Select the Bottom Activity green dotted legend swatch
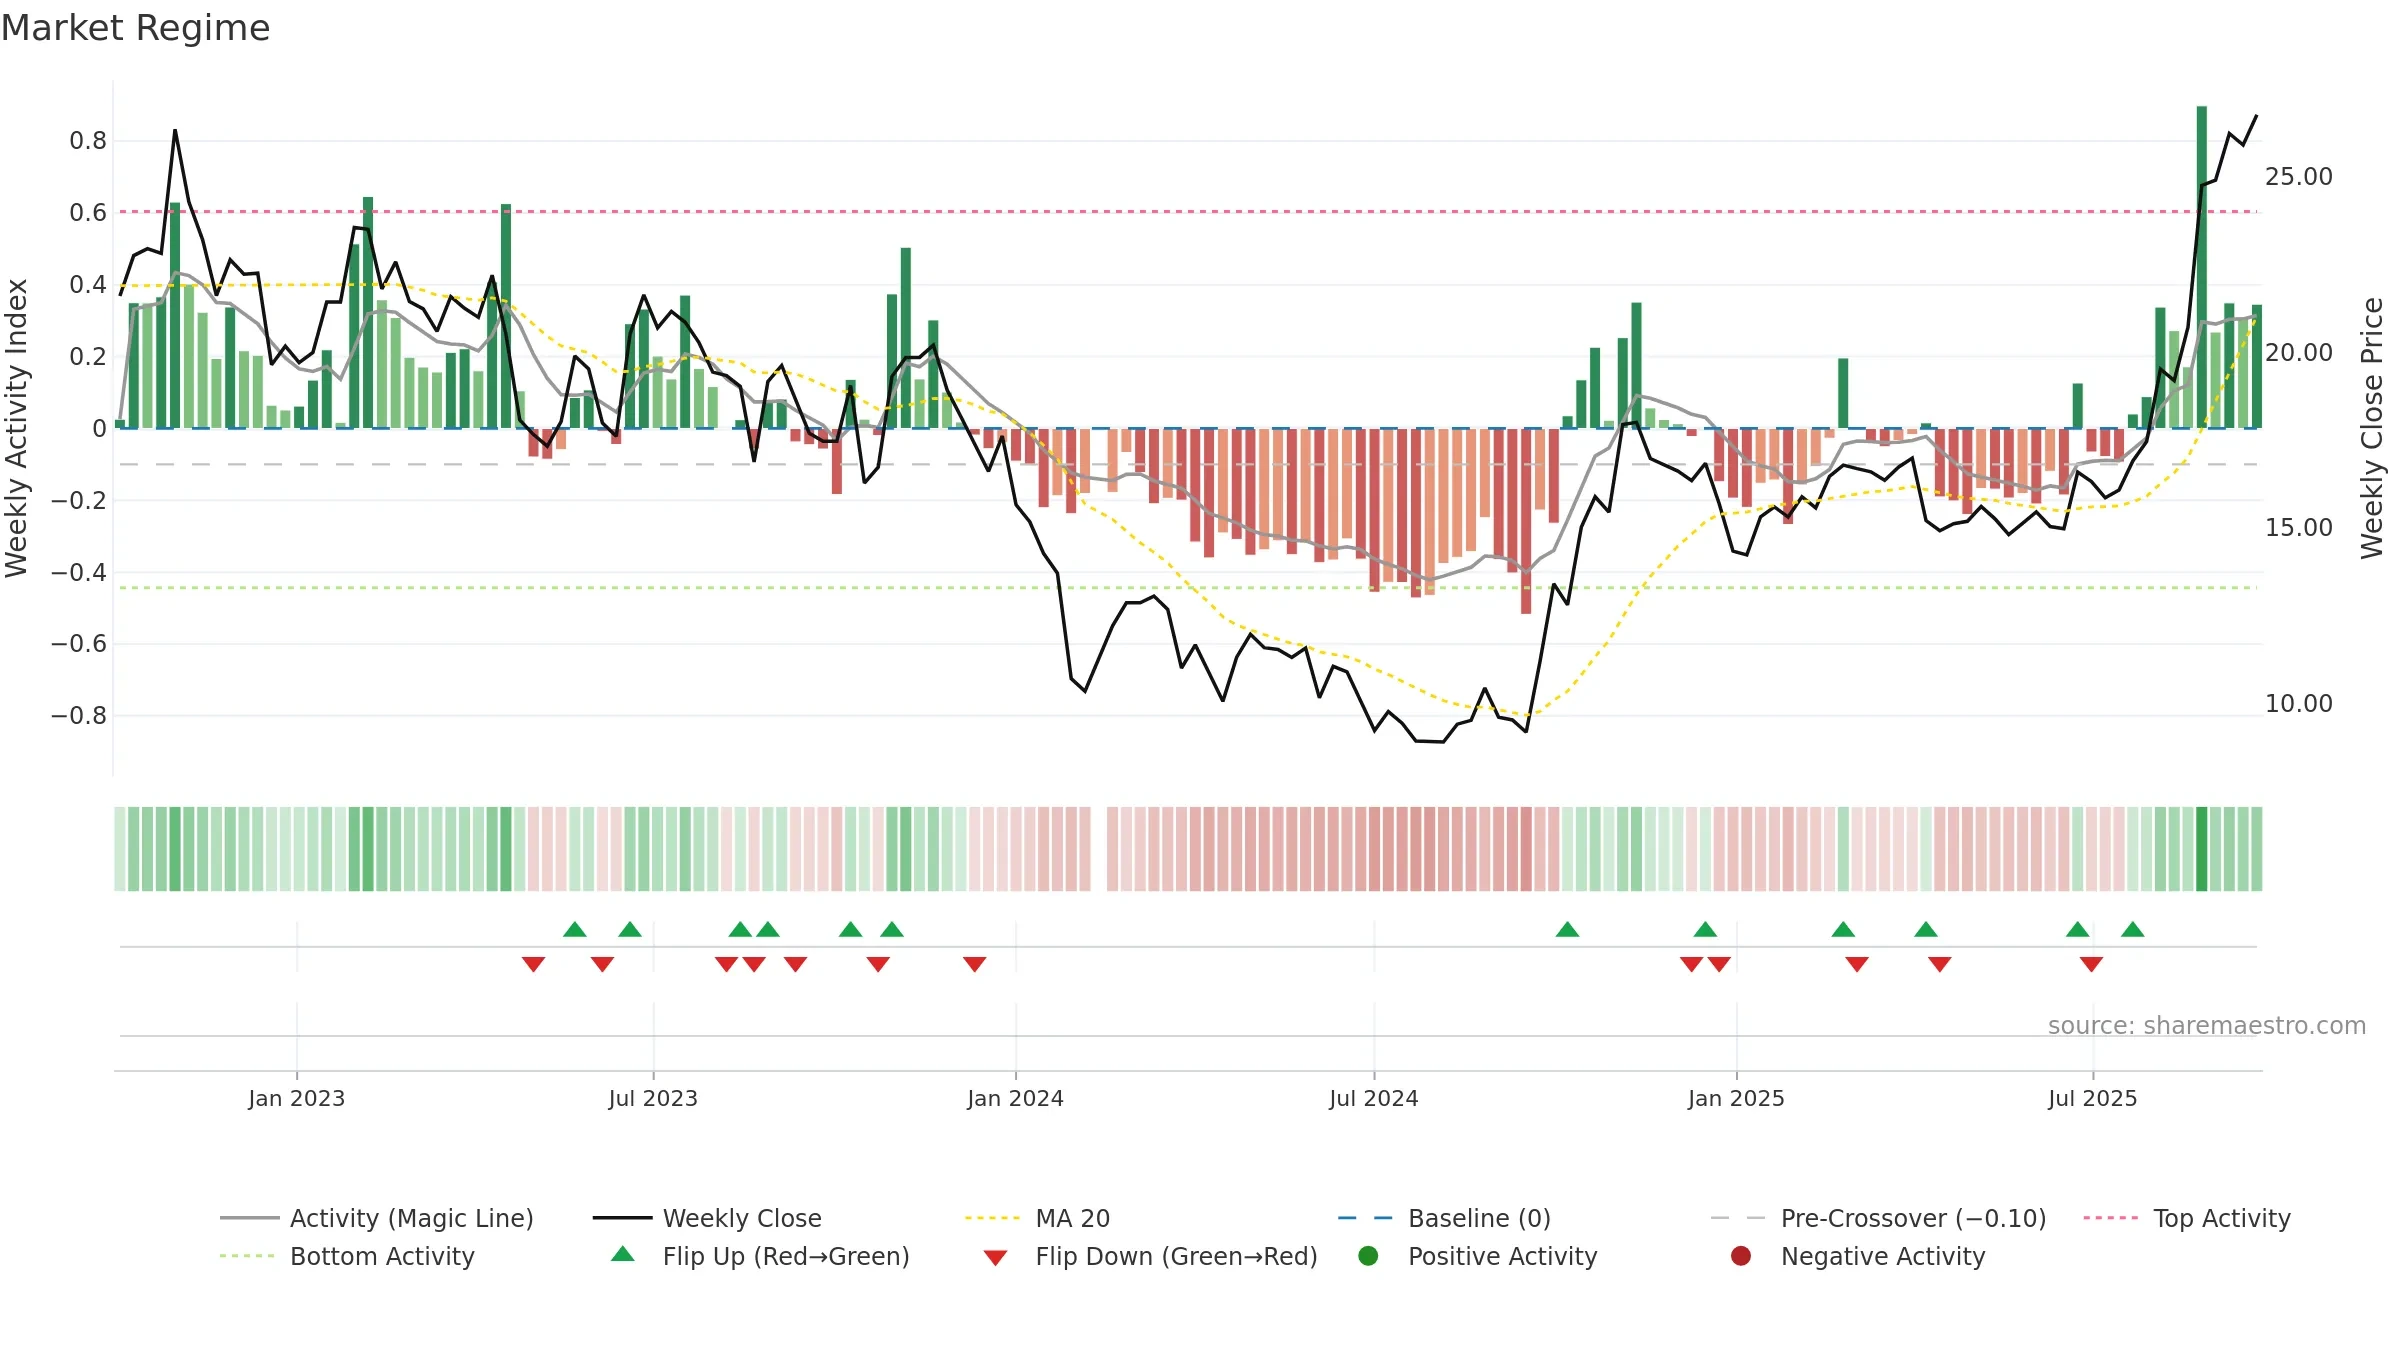Image resolution: width=2400 pixels, height=1350 pixels. click(x=247, y=1256)
